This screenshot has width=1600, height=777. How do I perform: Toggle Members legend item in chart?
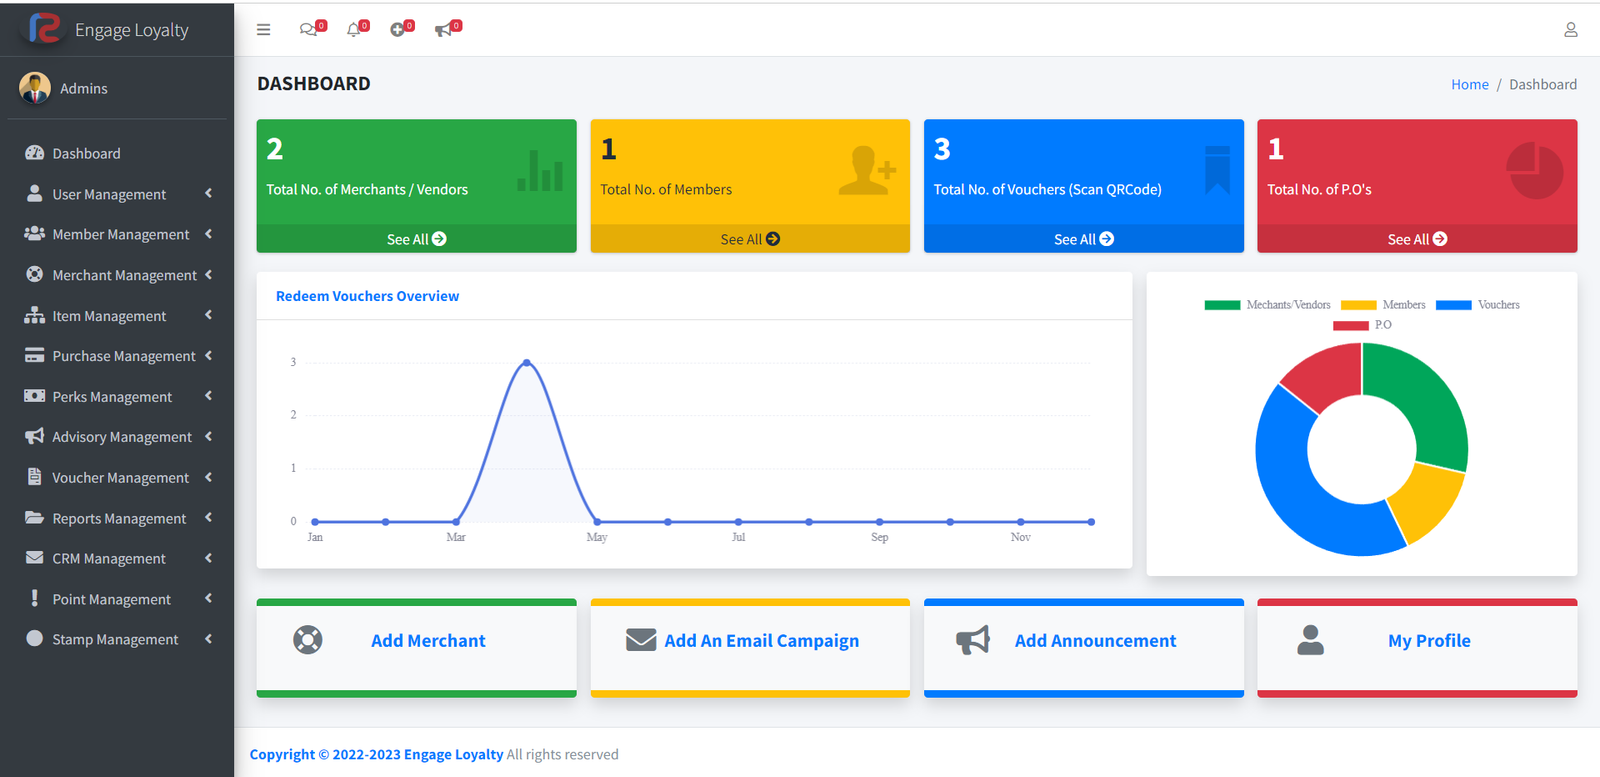[1383, 305]
